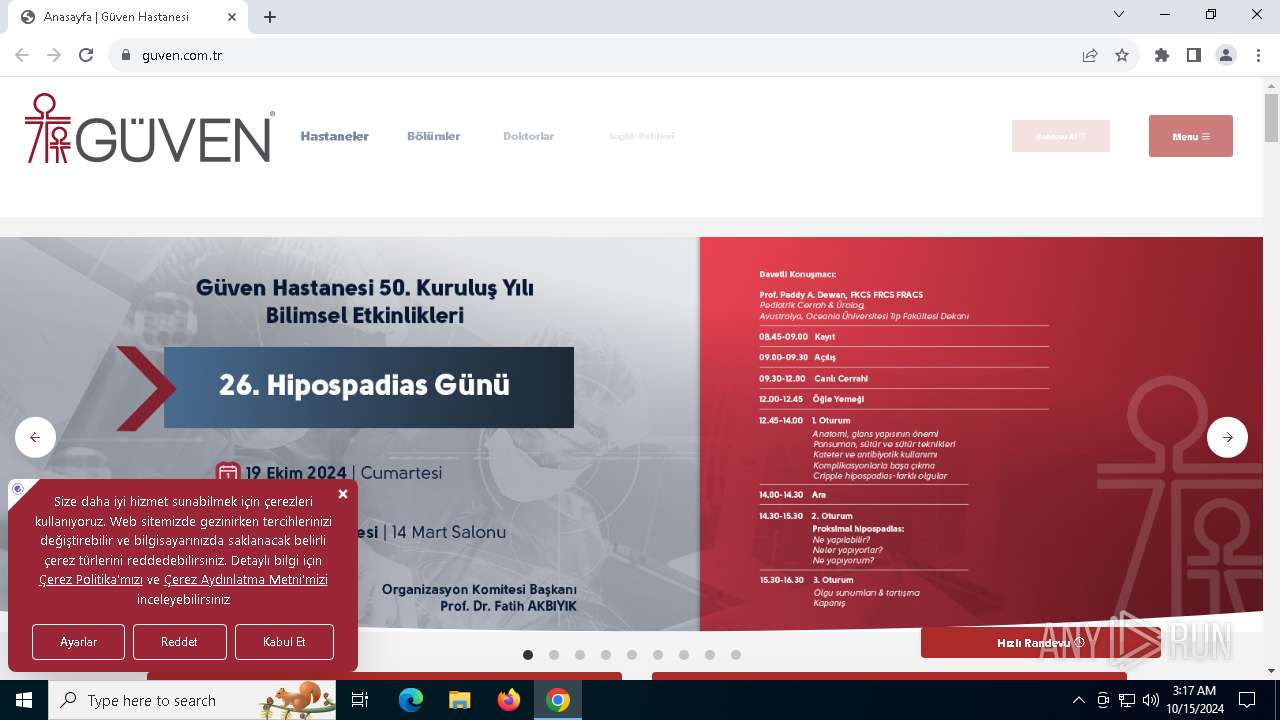Open Windows notification center
This screenshot has height=720, width=1280.
pos(1247,700)
